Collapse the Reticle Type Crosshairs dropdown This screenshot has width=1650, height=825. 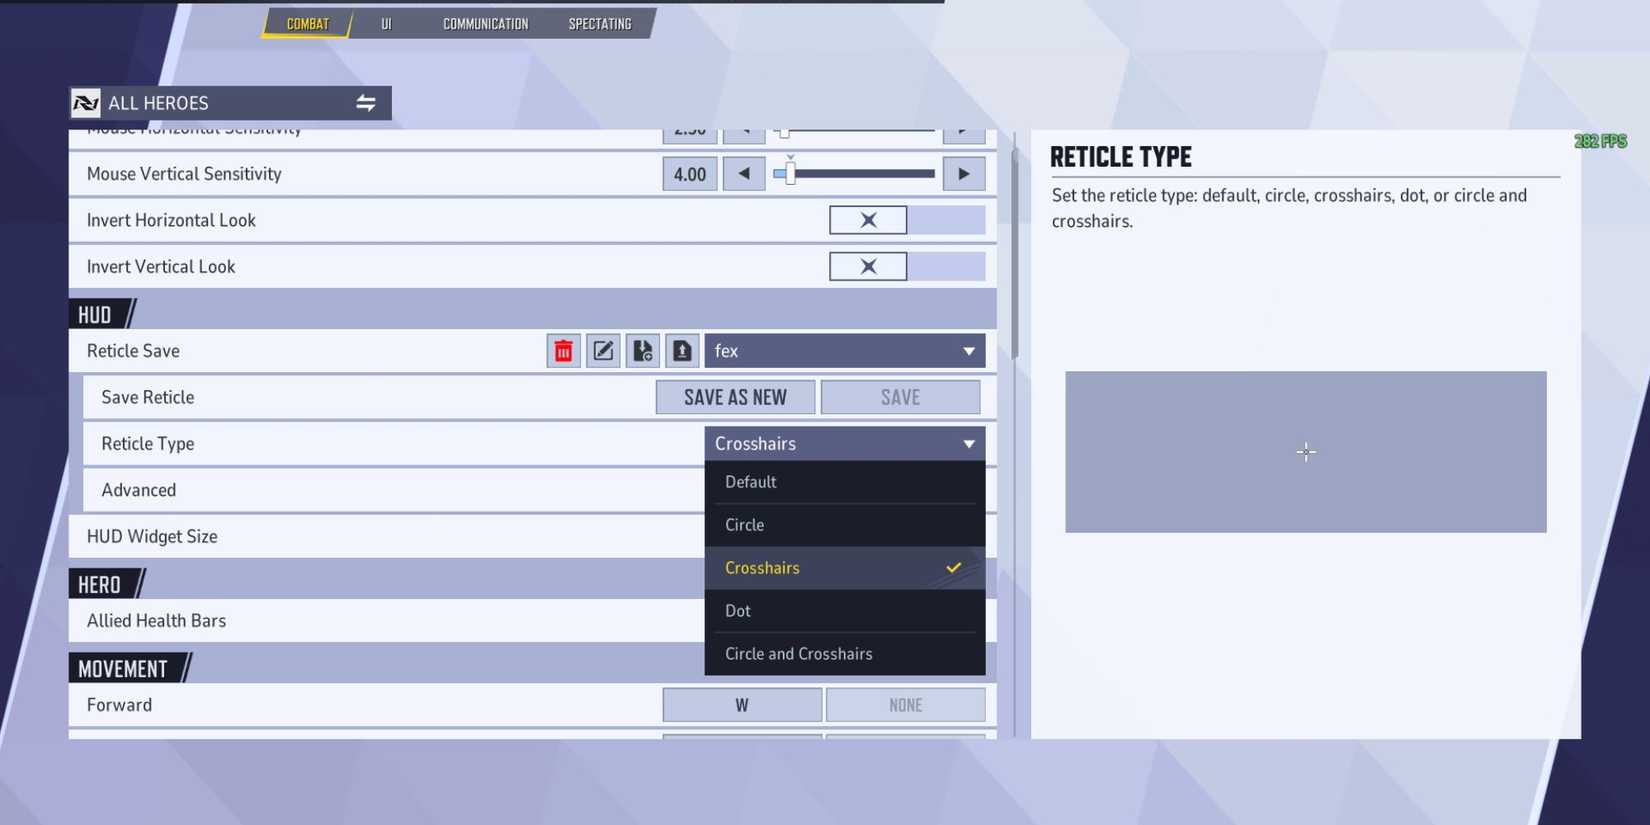pos(845,444)
